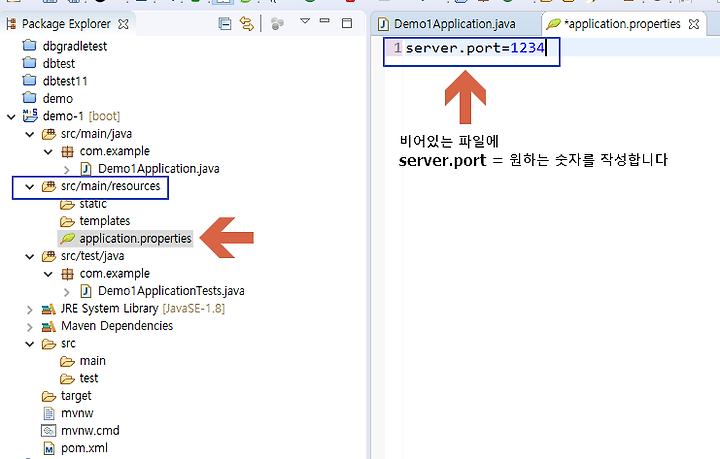Click the dbtest11 project folder icon
The height and width of the screenshot is (459, 720).
point(29,80)
